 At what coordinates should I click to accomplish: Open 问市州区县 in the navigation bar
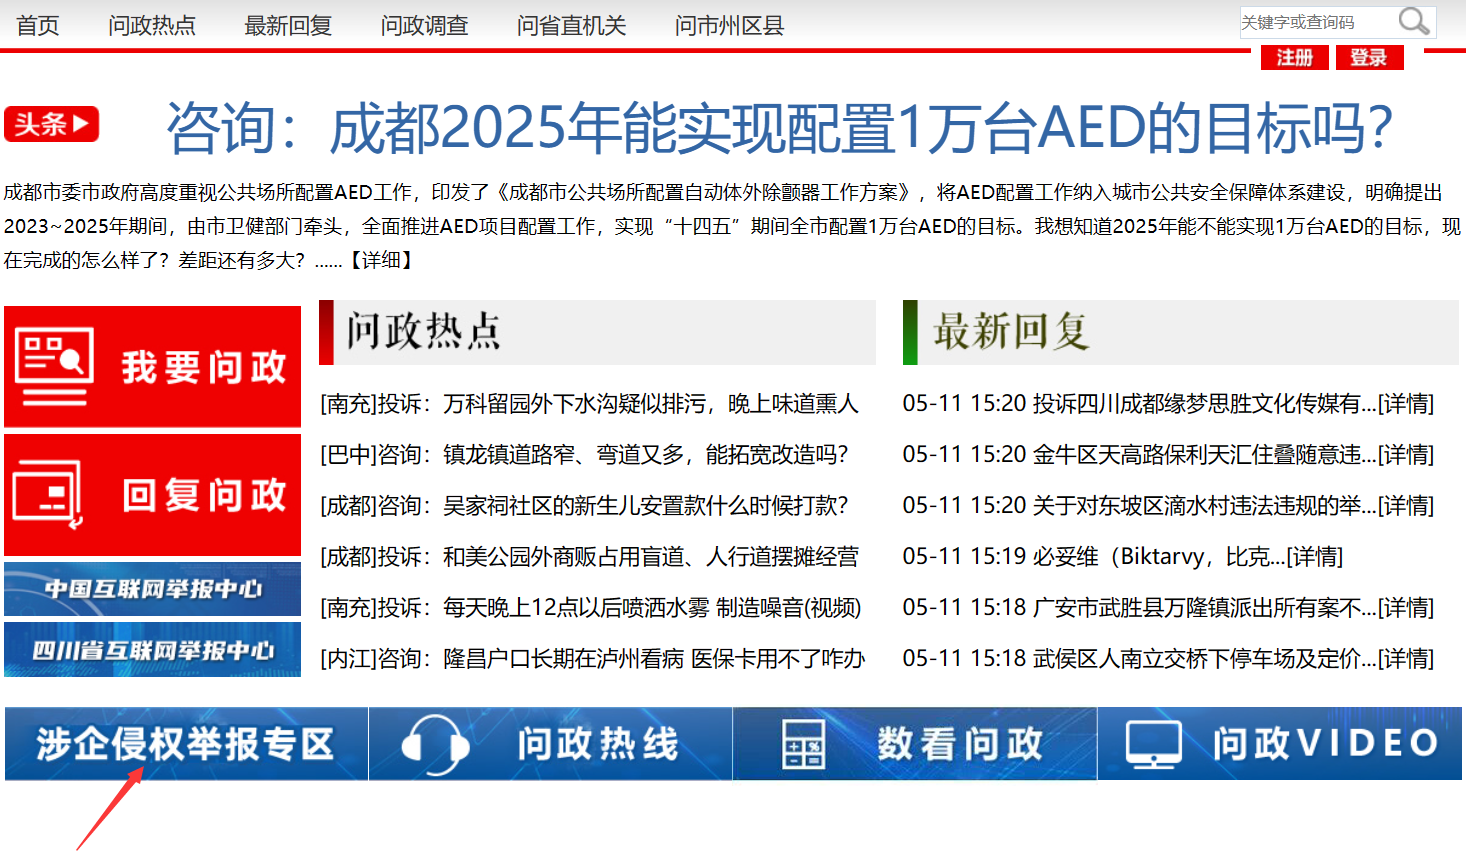pyautogui.click(x=729, y=25)
